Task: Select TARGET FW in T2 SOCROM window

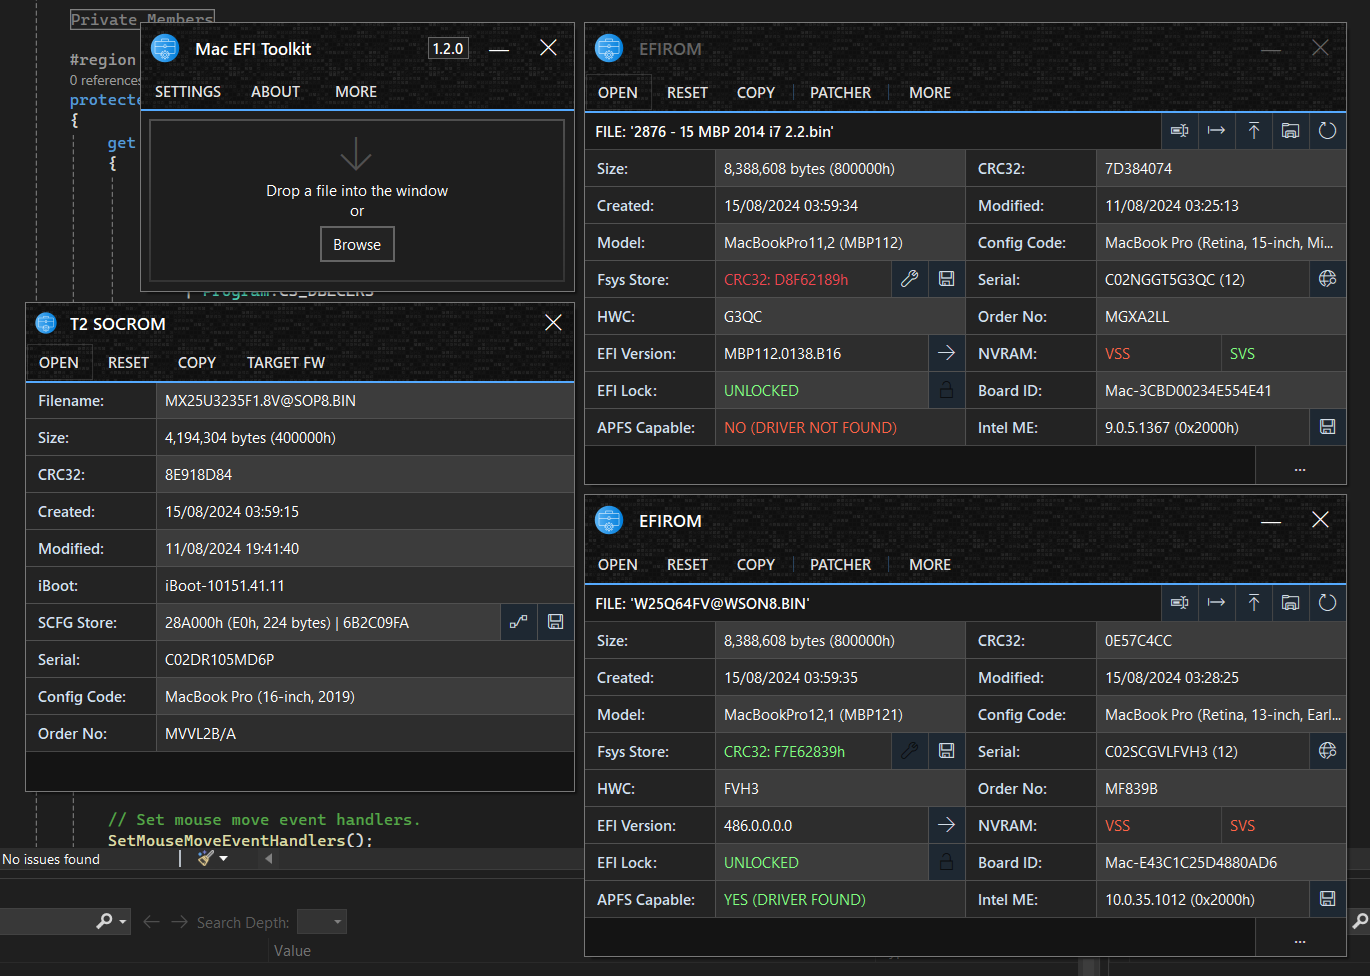Action: 285,363
